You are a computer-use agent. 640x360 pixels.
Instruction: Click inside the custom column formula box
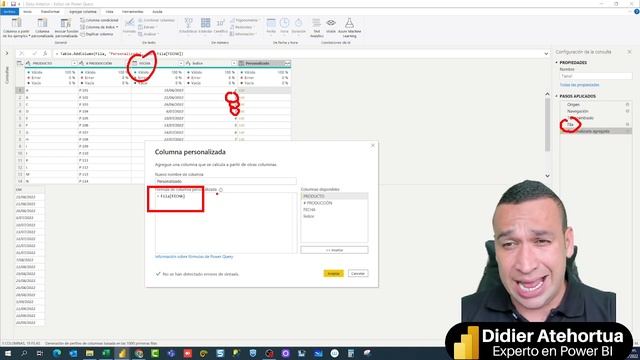[226, 222]
